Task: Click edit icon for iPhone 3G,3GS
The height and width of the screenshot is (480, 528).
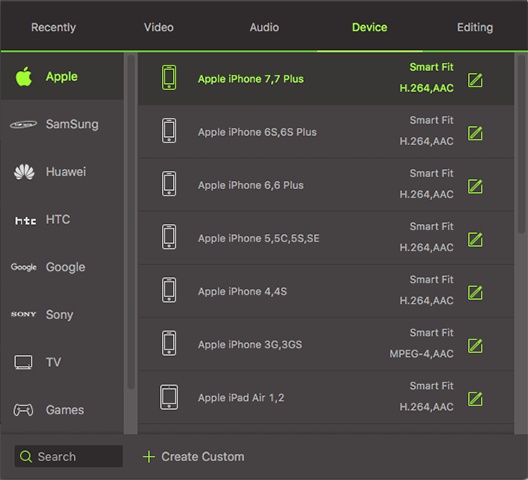Action: pos(475,346)
